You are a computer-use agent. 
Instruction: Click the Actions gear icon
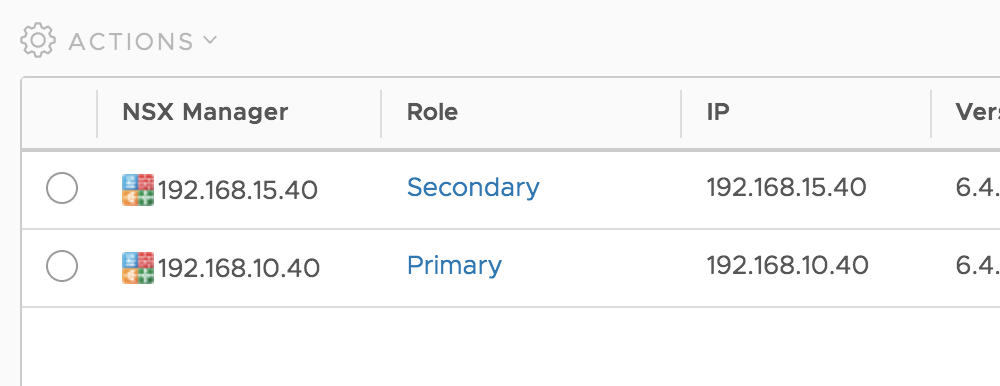click(x=38, y=40)
